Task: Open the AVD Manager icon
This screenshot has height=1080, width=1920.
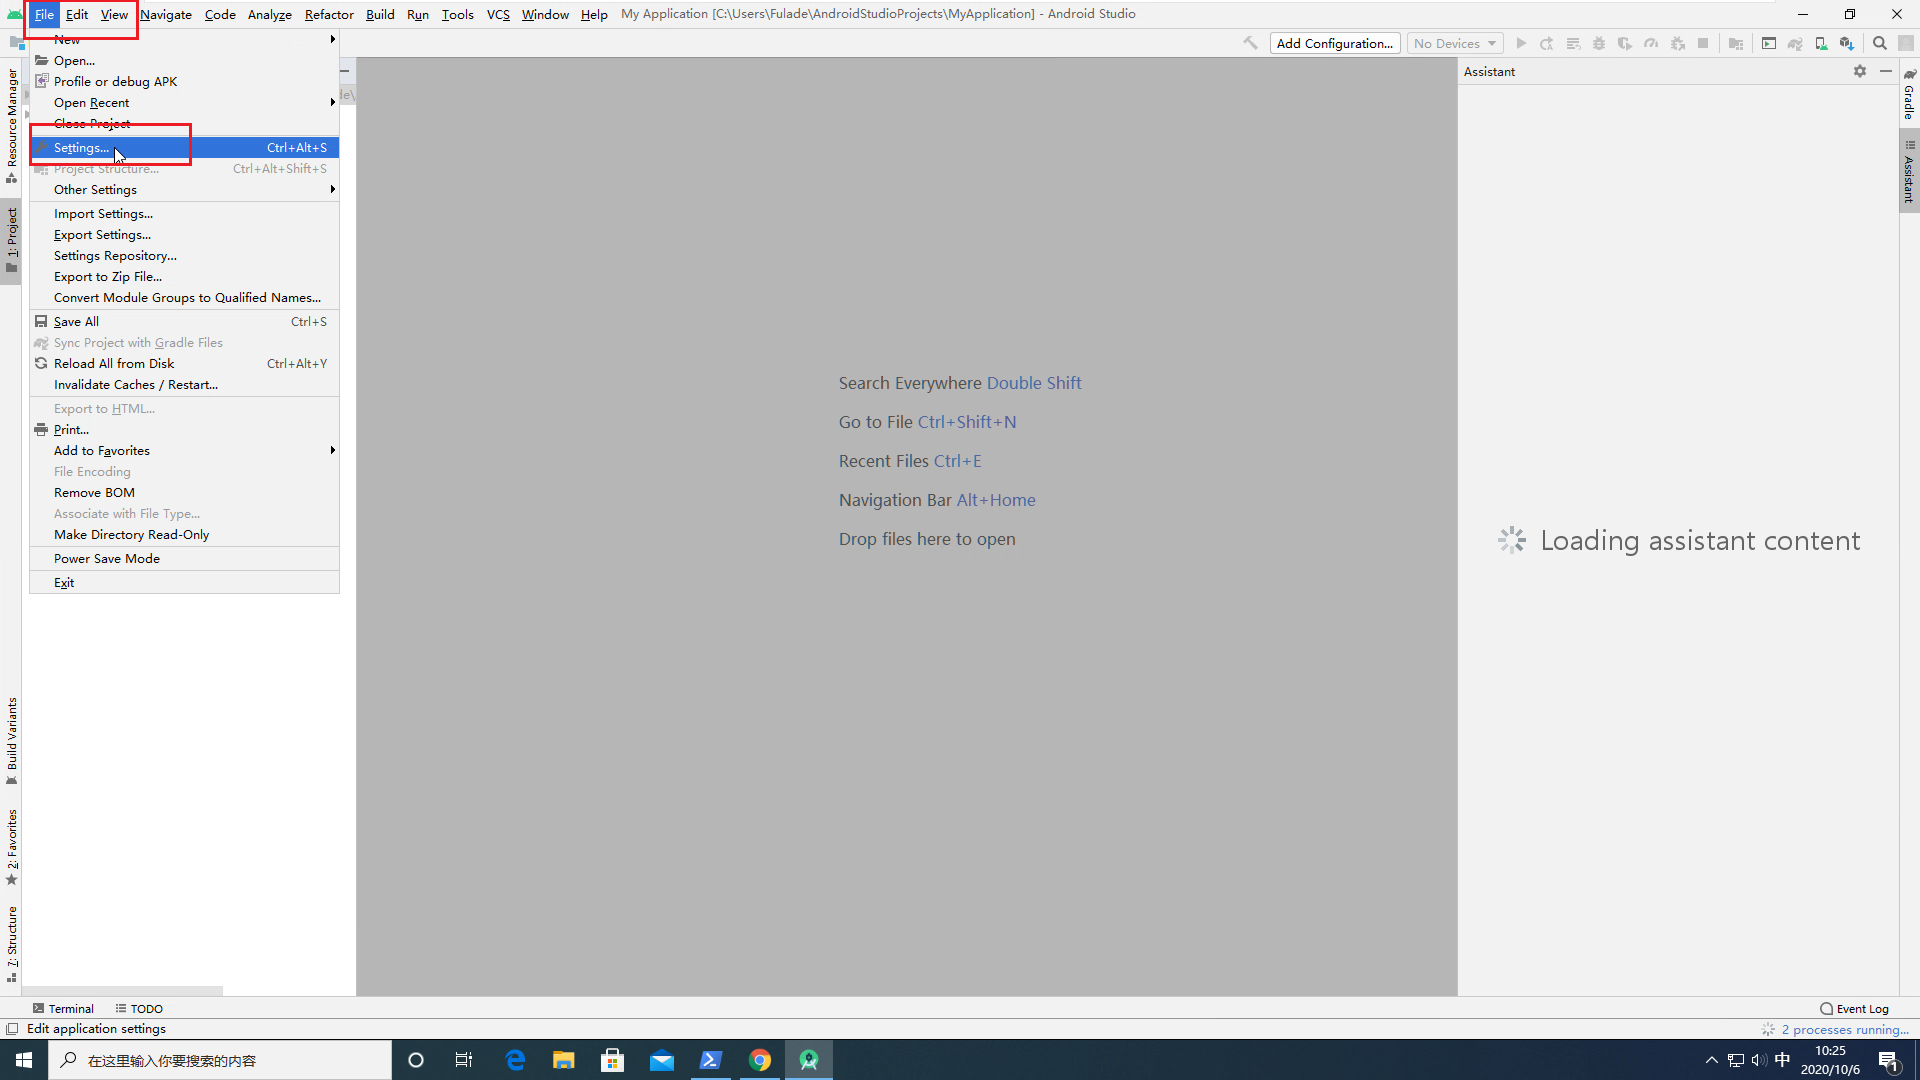Action: coord(1821,43)
